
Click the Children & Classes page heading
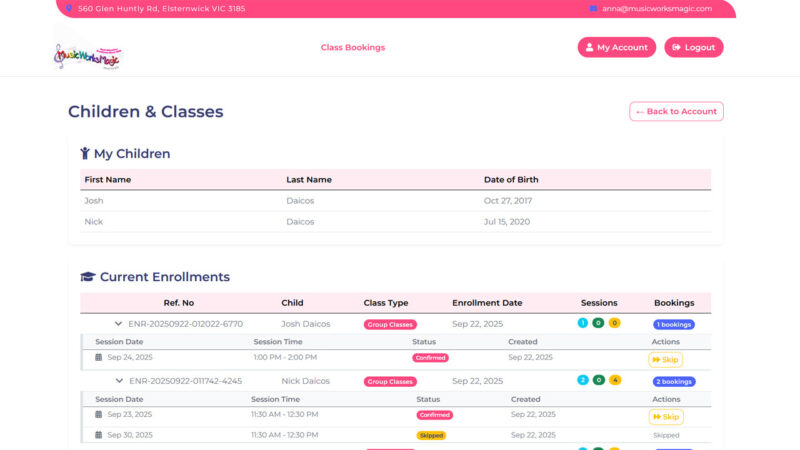(145, 111)
